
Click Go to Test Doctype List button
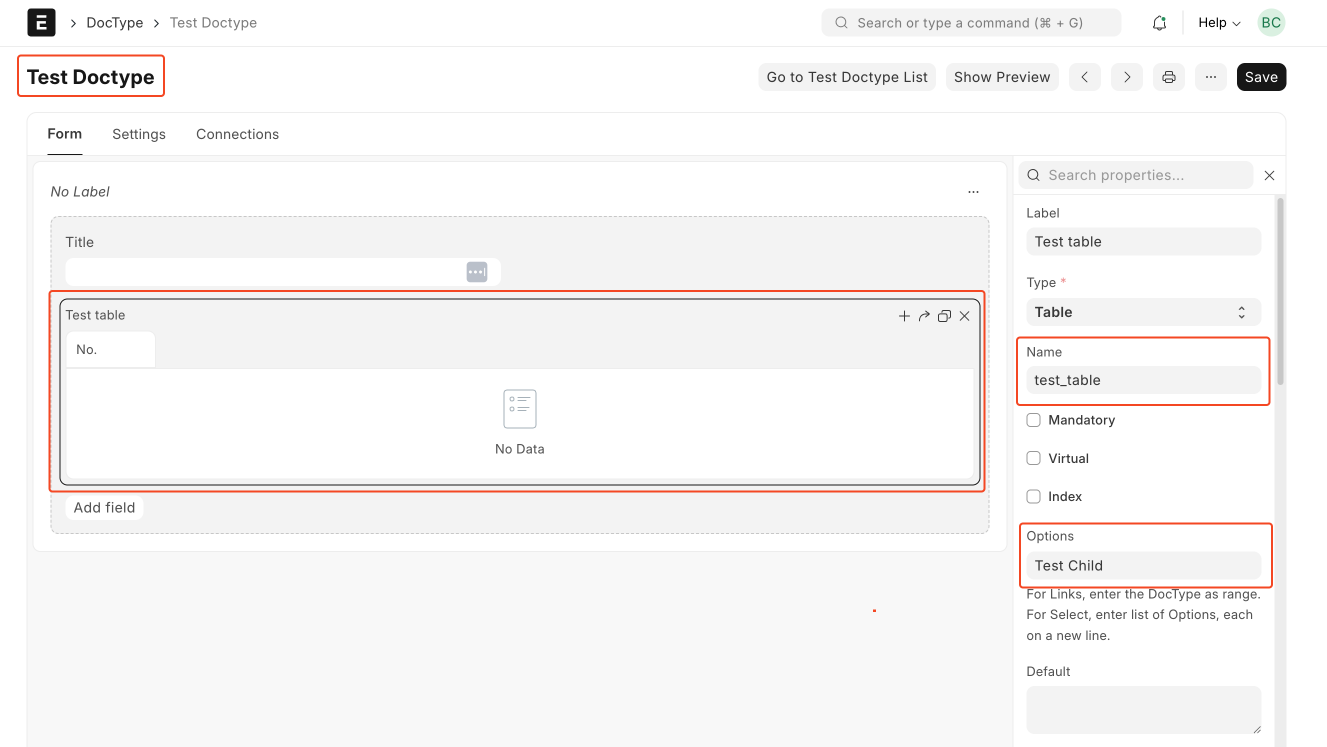pos(847,77)
